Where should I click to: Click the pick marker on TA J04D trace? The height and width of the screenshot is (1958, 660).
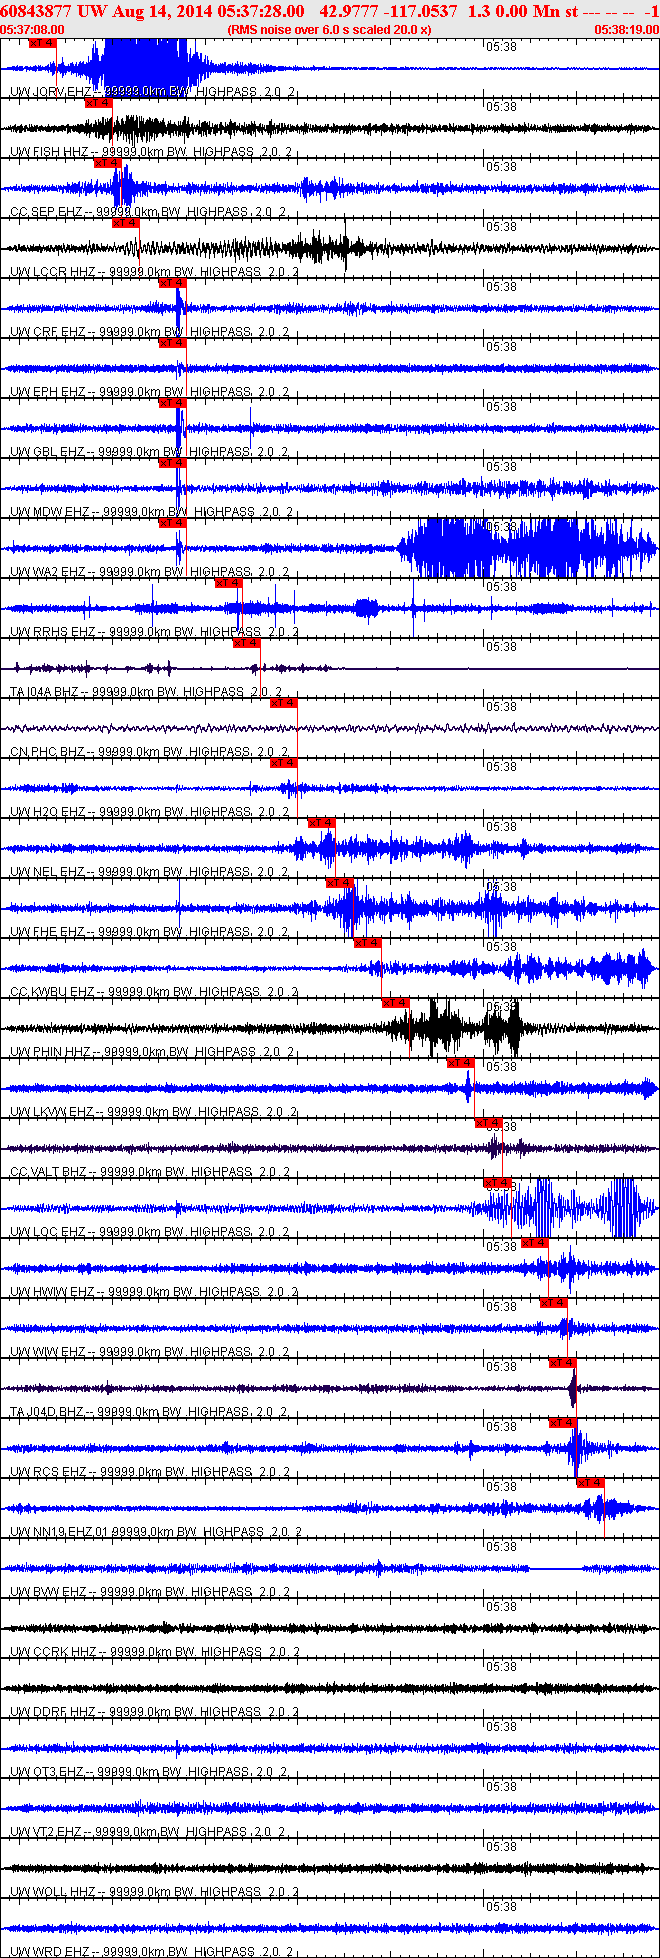point(562,1363)
